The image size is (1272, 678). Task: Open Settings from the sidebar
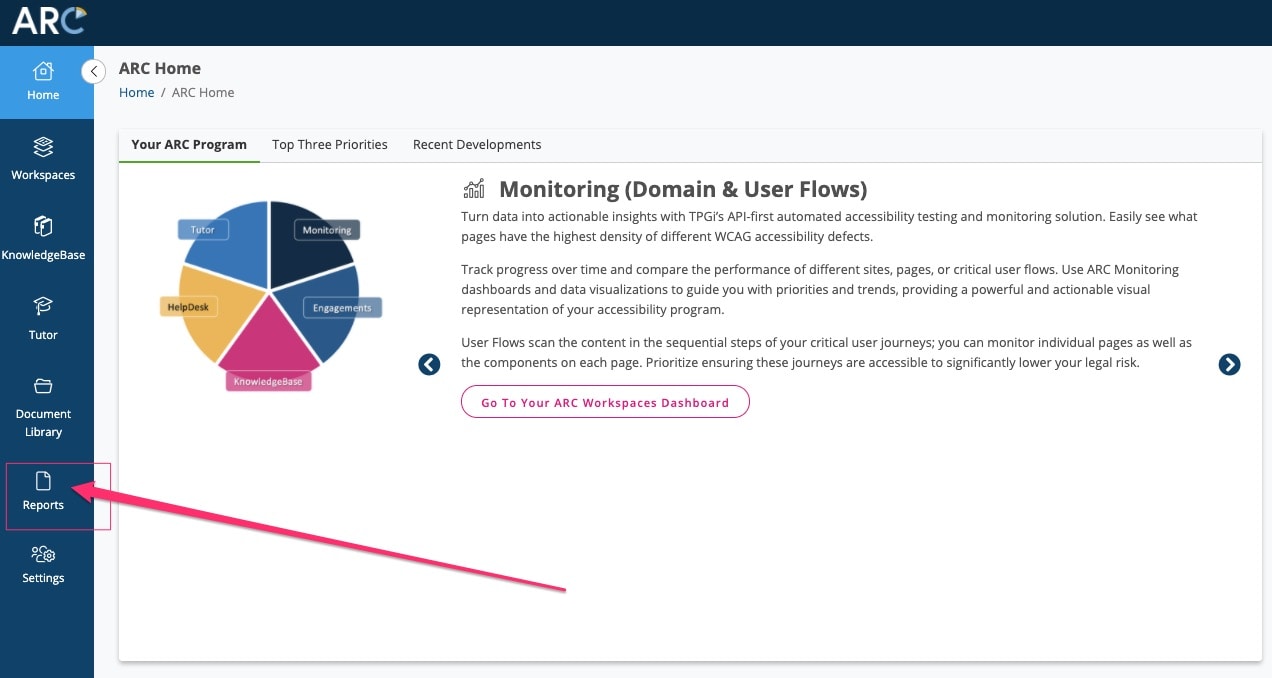[43, 565]
